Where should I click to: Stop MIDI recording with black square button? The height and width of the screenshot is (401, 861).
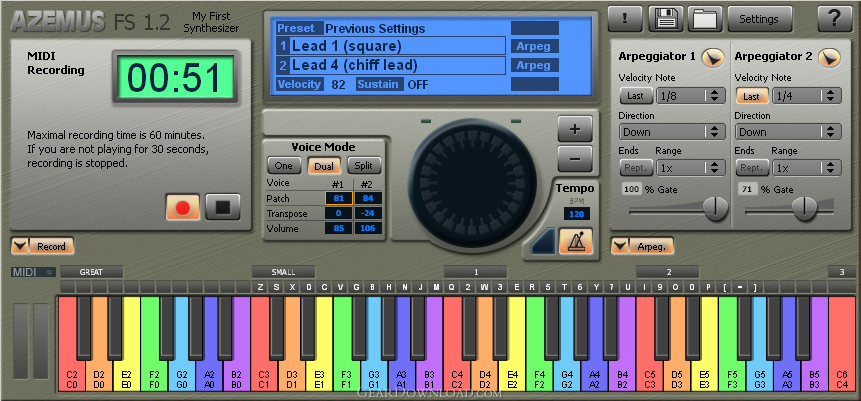[x=223, y=207]
